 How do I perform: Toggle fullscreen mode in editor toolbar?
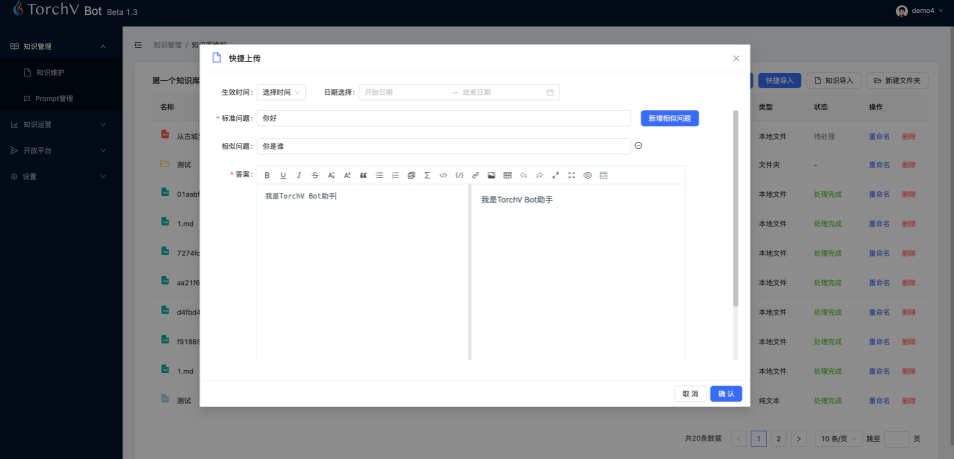(x=571, y=175)
